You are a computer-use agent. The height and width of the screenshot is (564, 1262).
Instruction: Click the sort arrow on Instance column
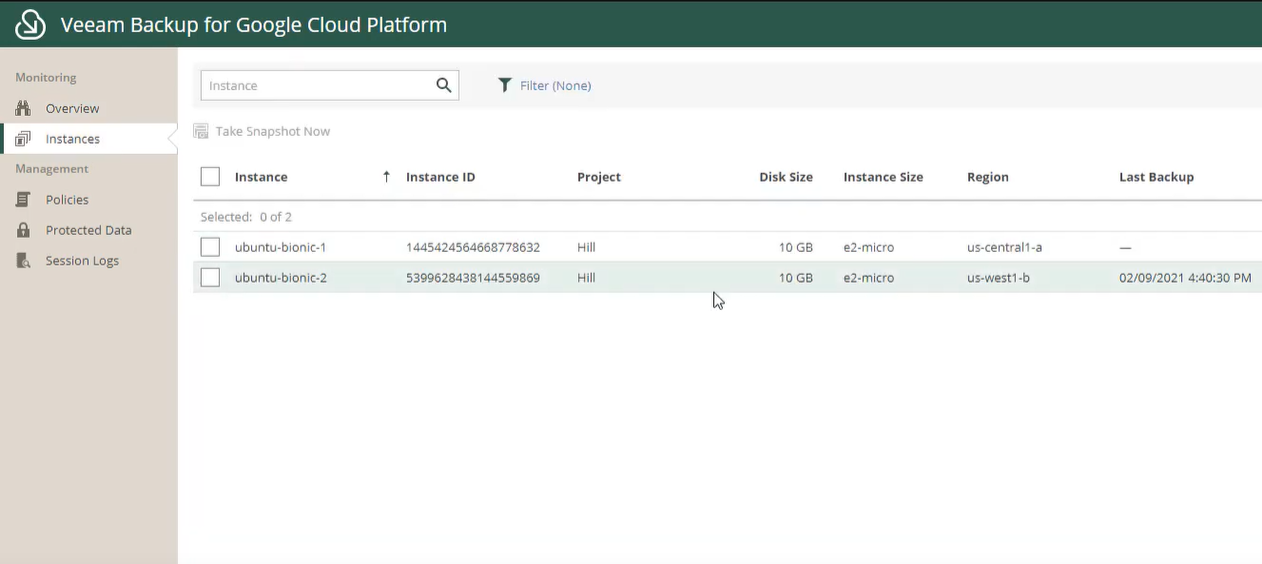386,177
